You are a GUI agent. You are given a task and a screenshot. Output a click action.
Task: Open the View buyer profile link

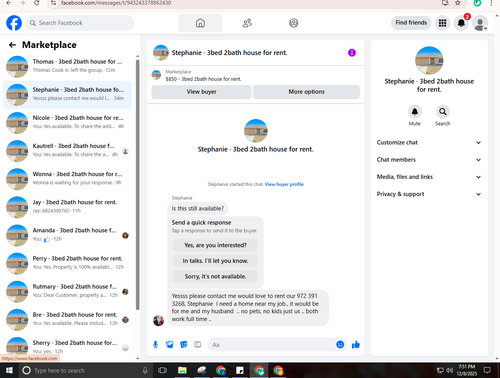coord(284,184)
